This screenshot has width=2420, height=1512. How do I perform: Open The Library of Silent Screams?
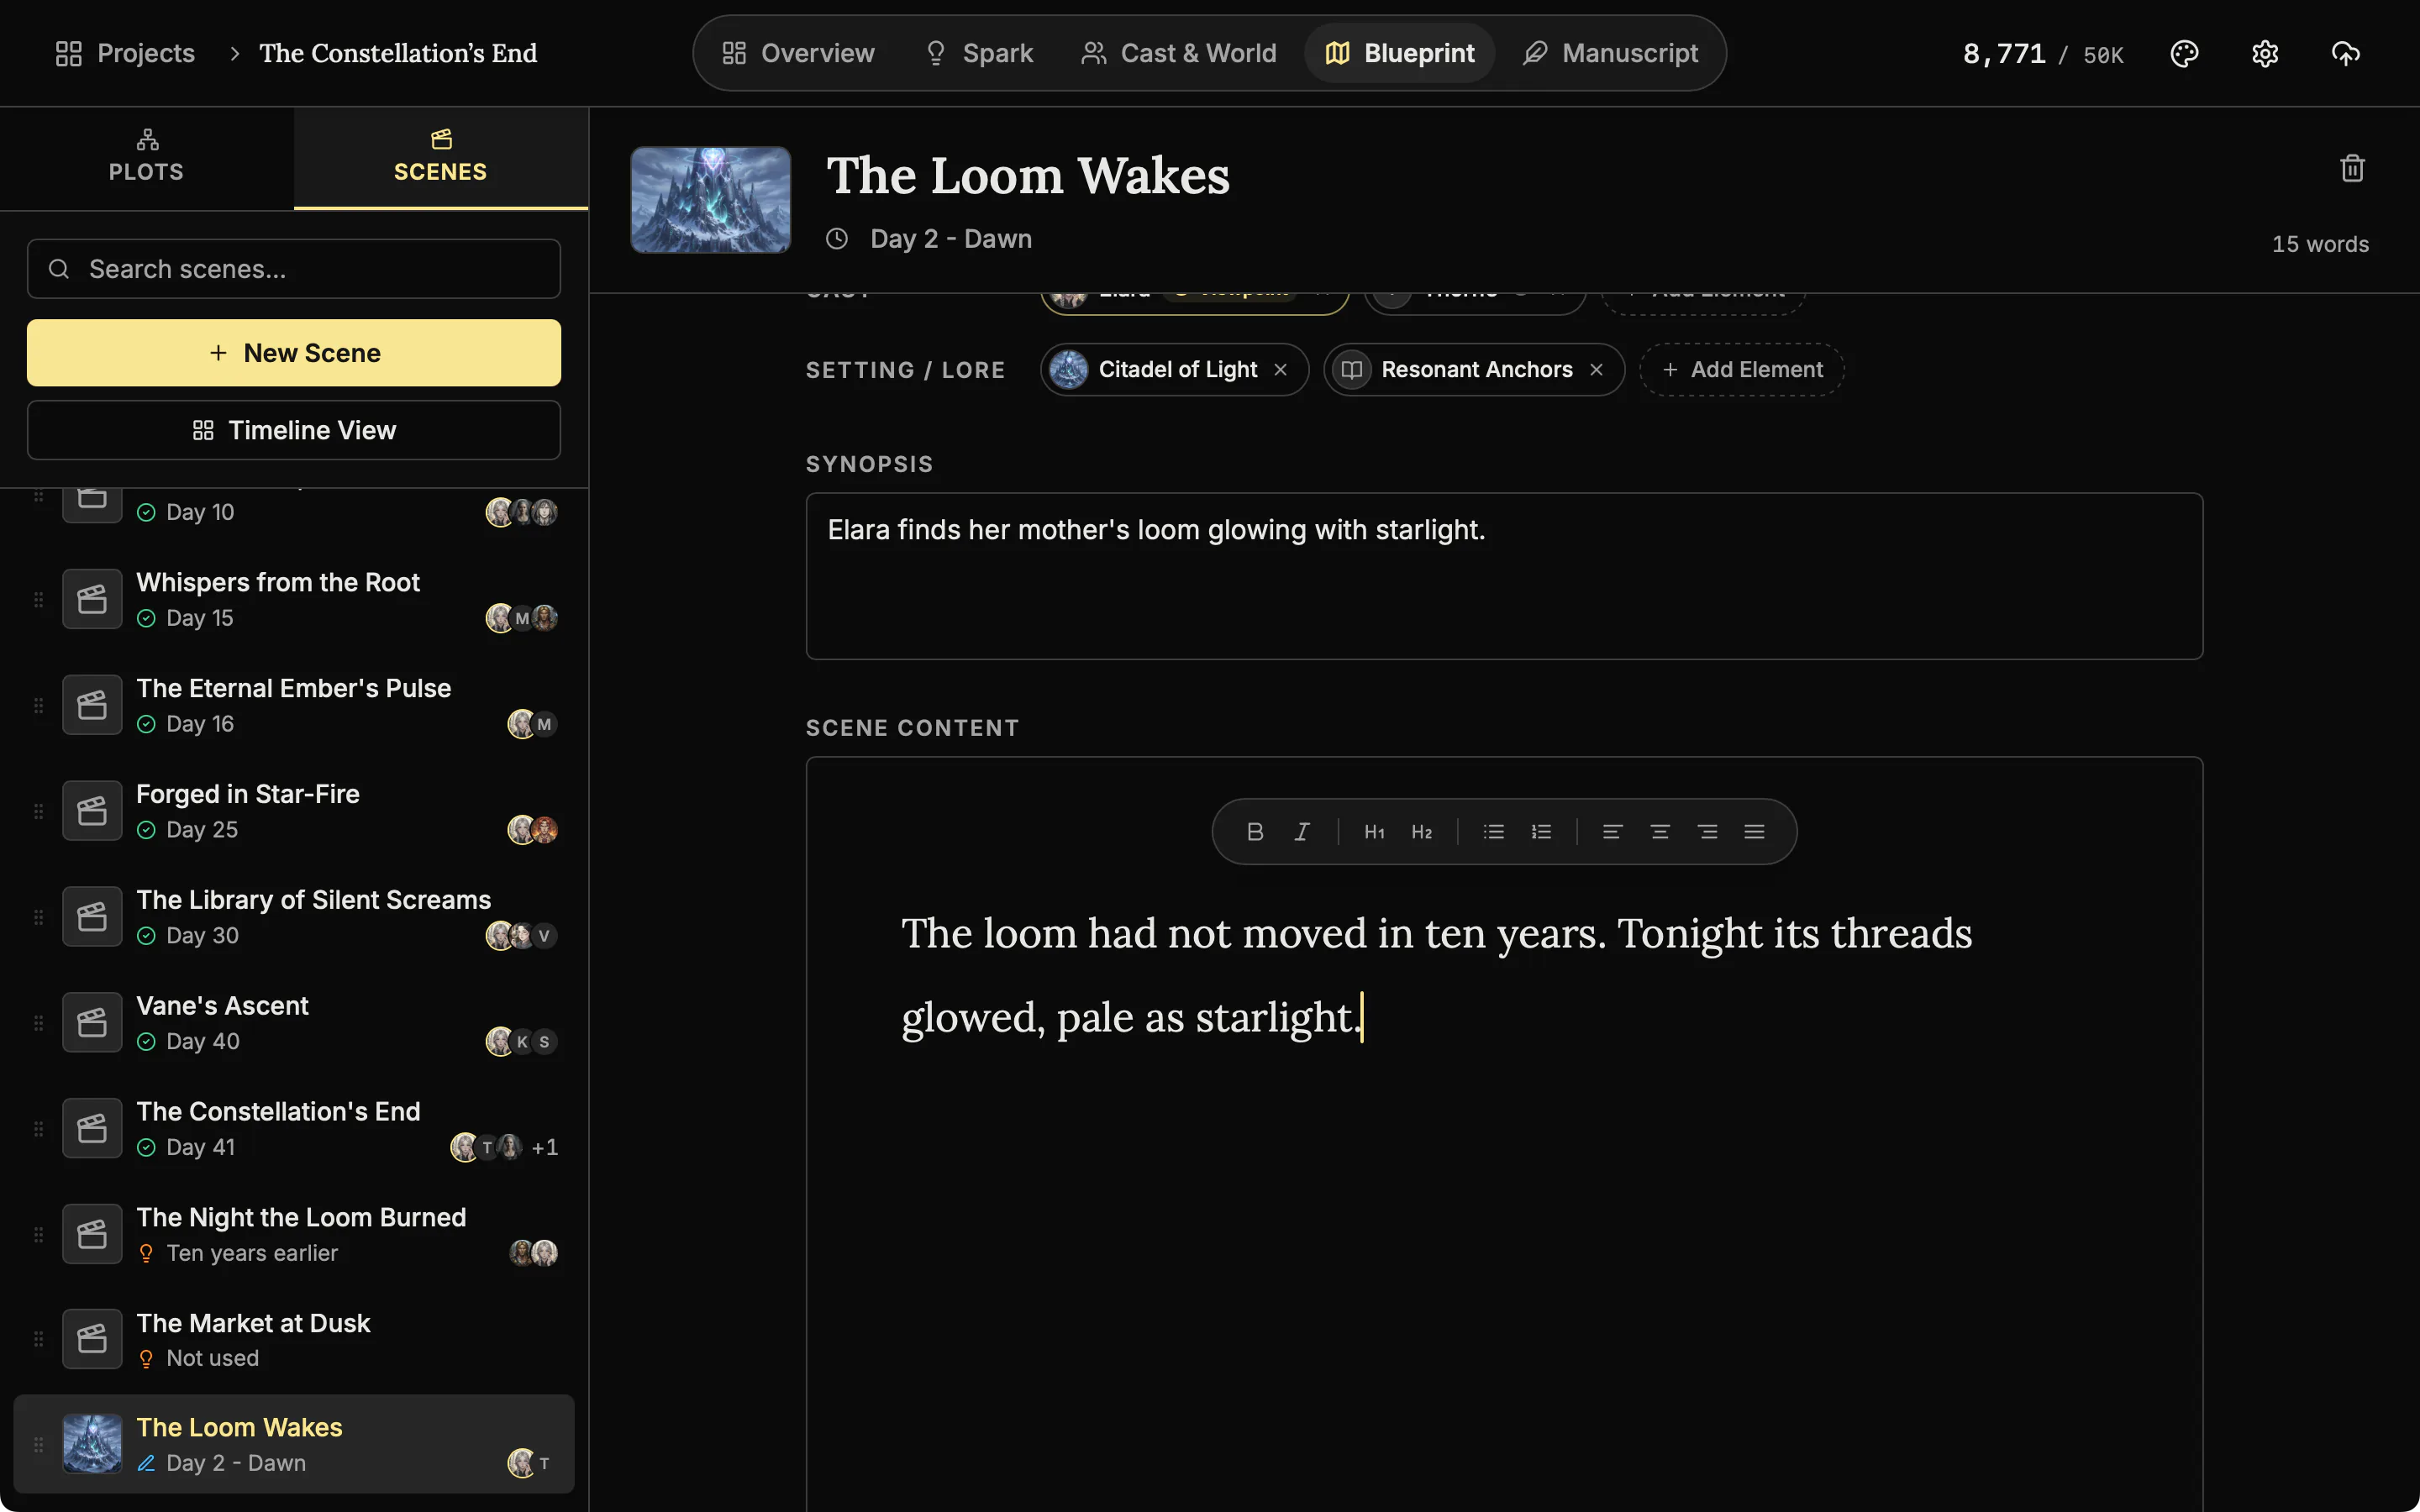[x=294, y=917]
